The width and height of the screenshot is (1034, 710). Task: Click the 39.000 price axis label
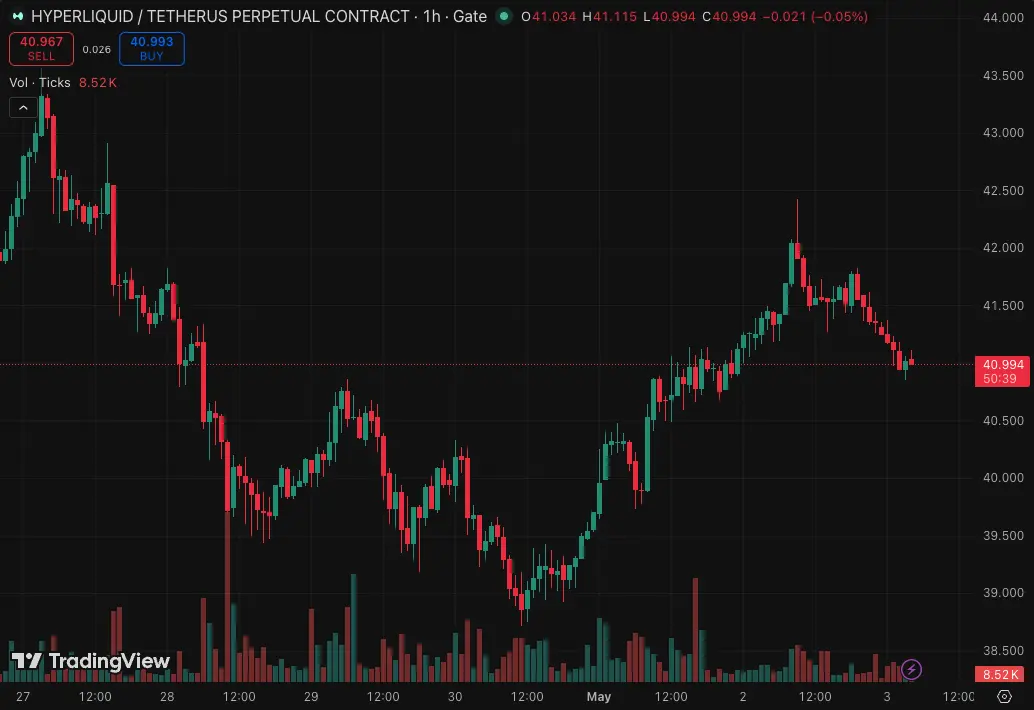[x=1003, y=593]
